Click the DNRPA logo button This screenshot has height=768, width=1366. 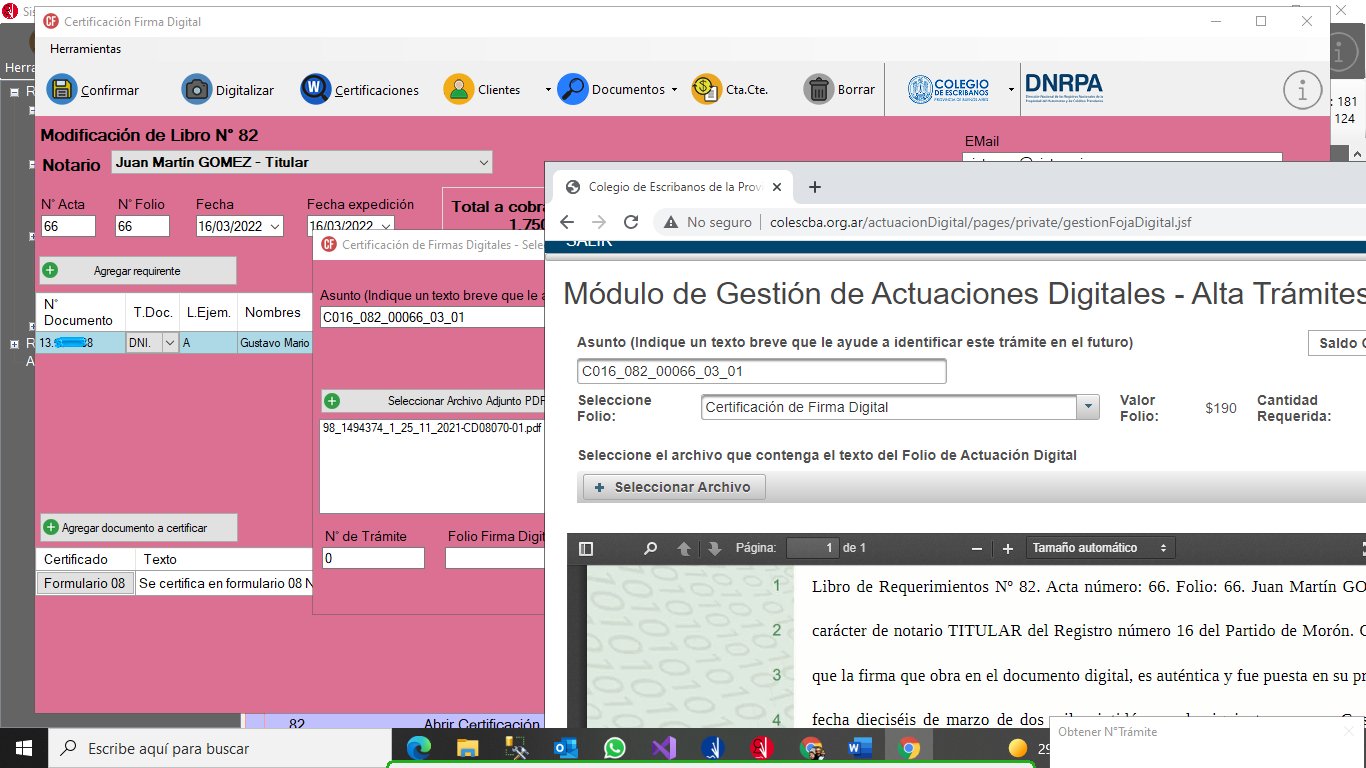pyautogui.click(x=1064, y=89)
